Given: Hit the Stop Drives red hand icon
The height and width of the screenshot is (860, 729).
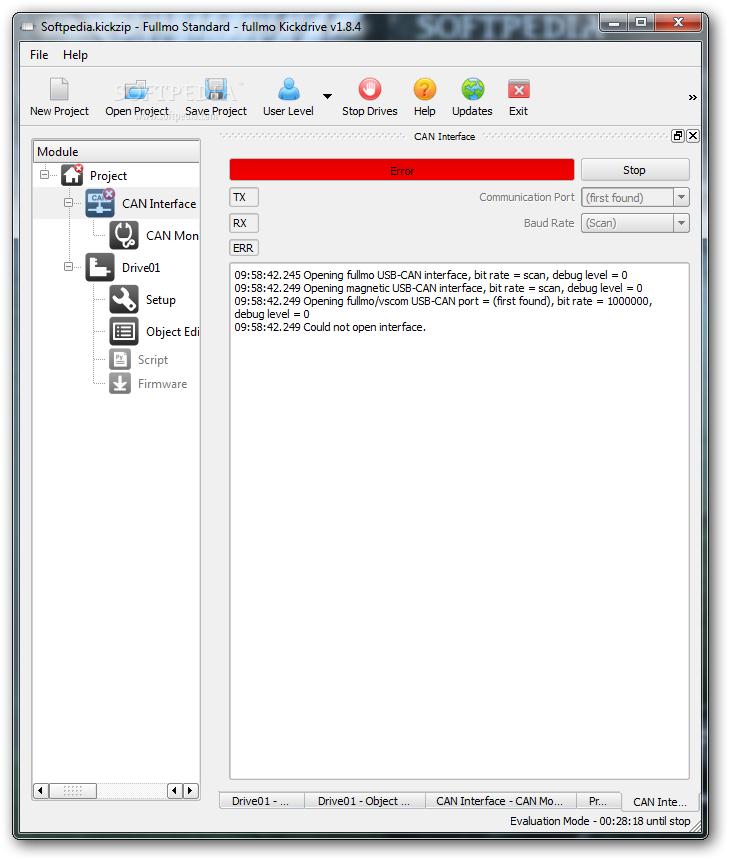Looking at the screenshot, I should (370, 89).
